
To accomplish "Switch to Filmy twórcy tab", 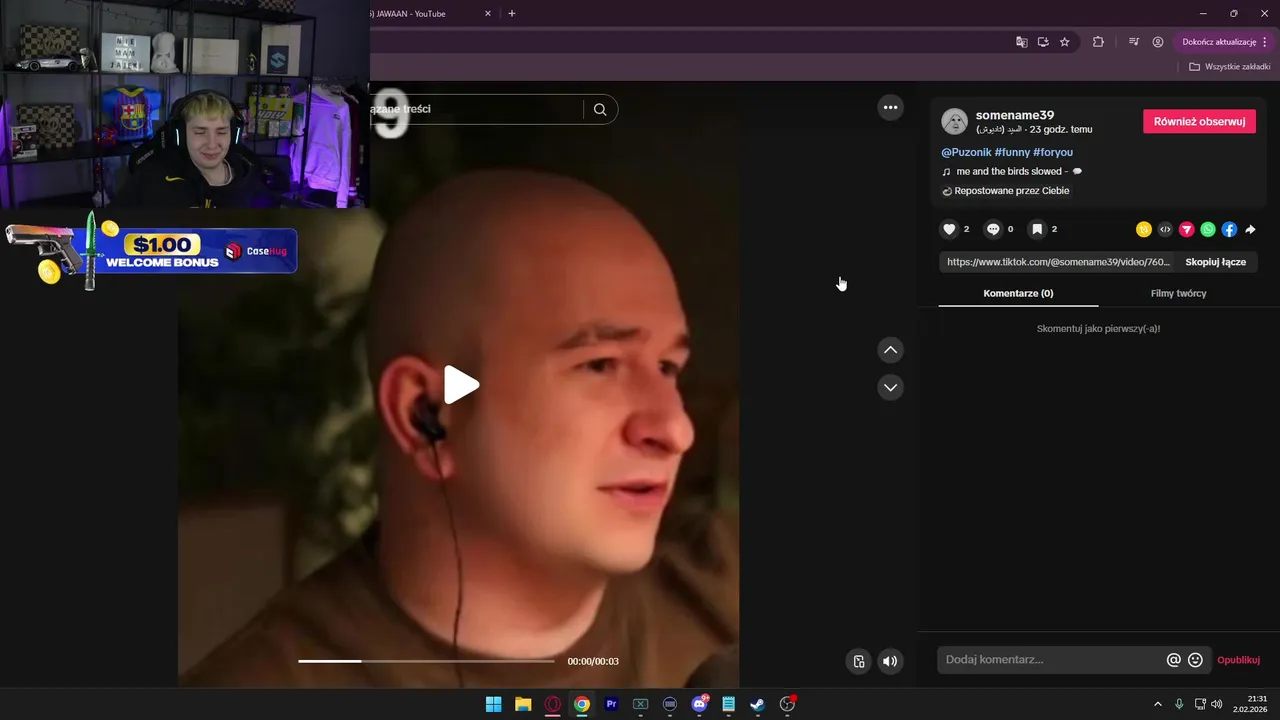I will click(x=1178, y=293).
